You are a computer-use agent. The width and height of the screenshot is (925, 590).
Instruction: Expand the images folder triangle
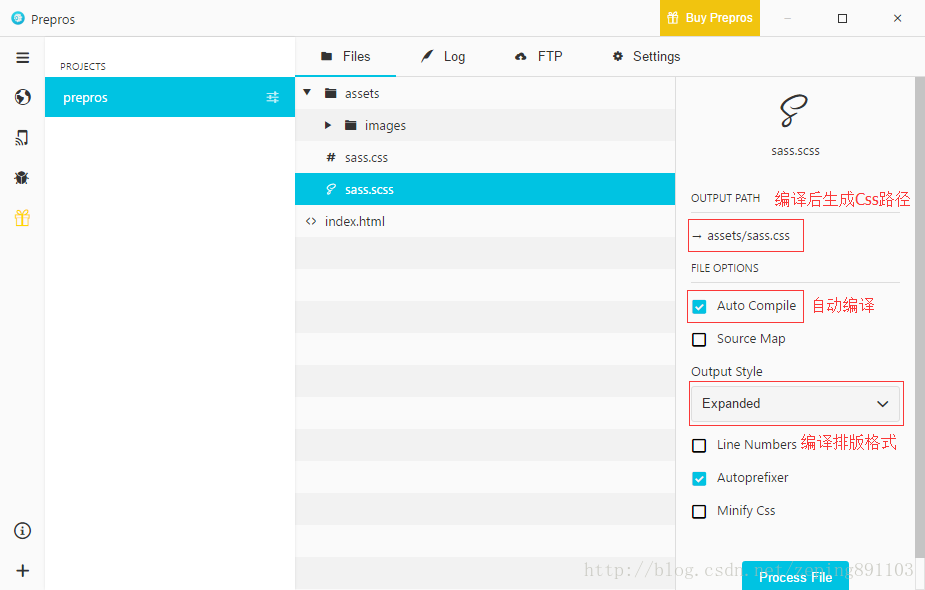click(x=328, y=125)
